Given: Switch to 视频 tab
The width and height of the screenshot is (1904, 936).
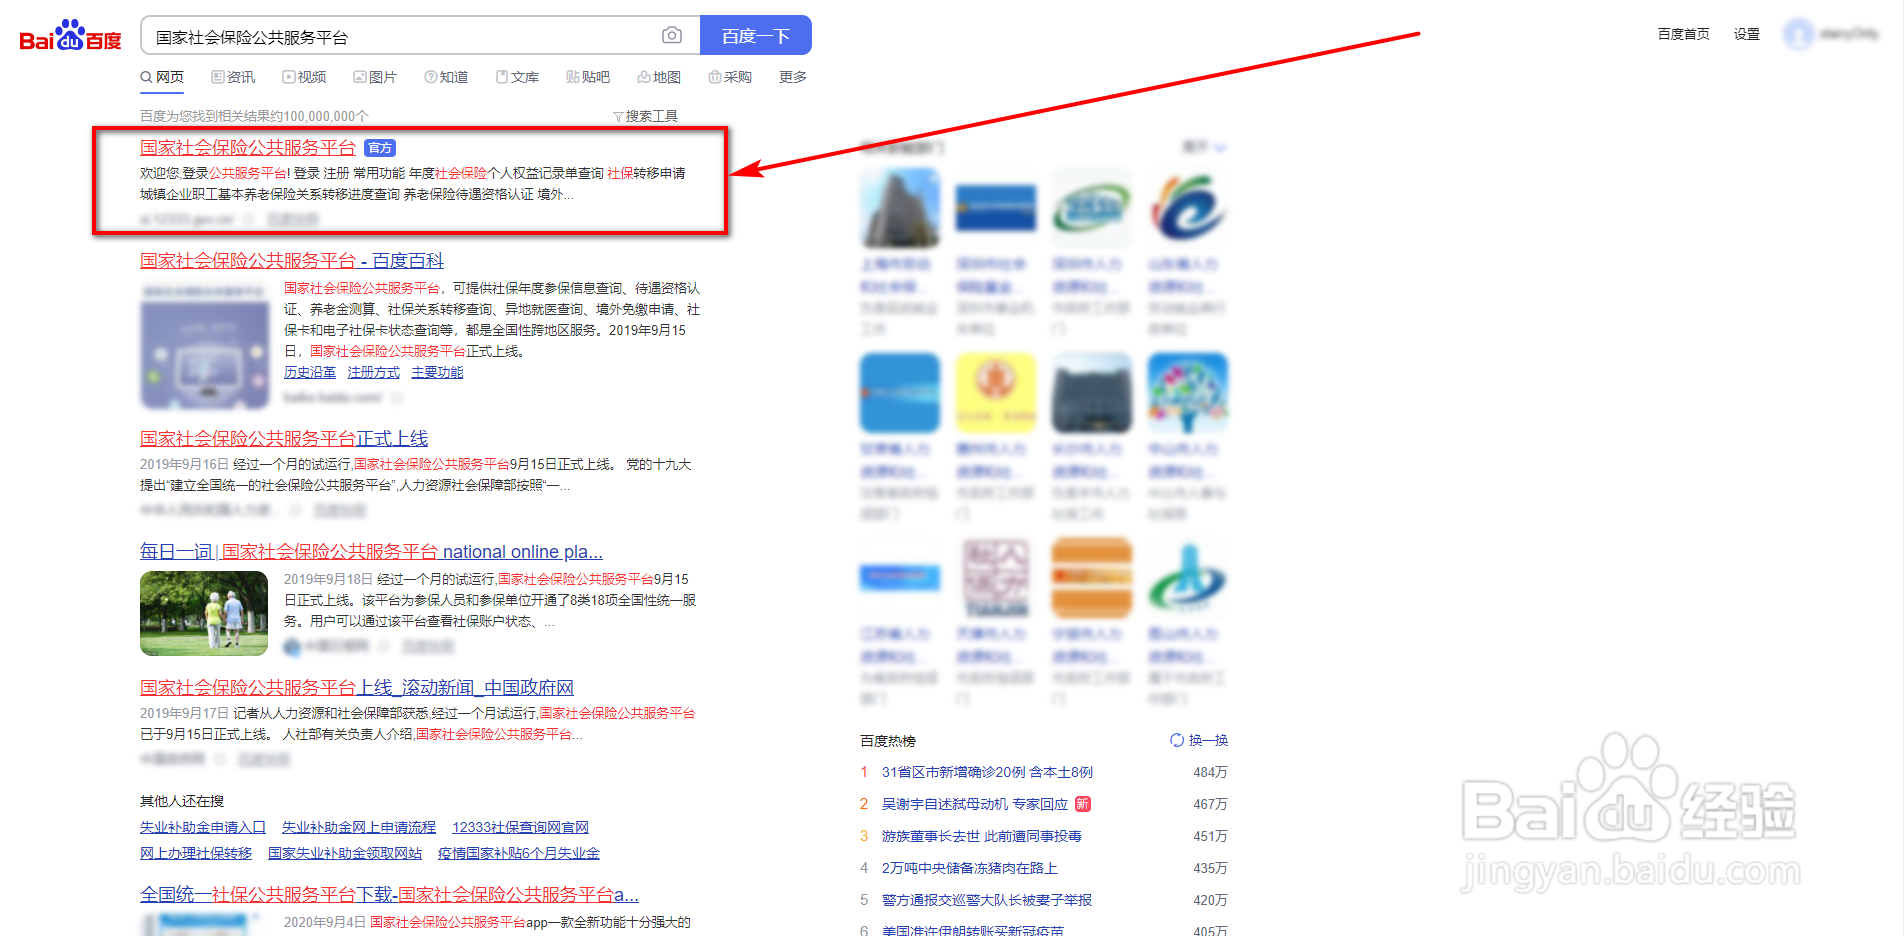Looking at the screenshot, I should point(304,77).
